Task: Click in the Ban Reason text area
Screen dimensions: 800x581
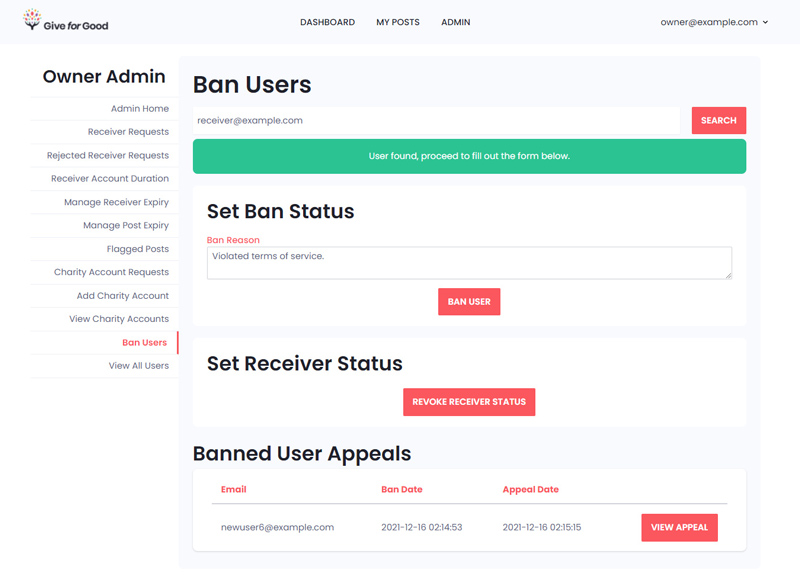Action: 469,263
